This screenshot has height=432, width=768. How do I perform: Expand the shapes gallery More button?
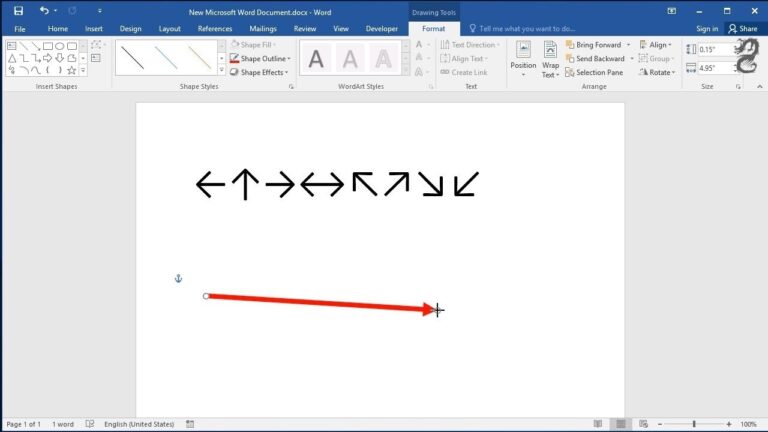(x=83, y=71)
